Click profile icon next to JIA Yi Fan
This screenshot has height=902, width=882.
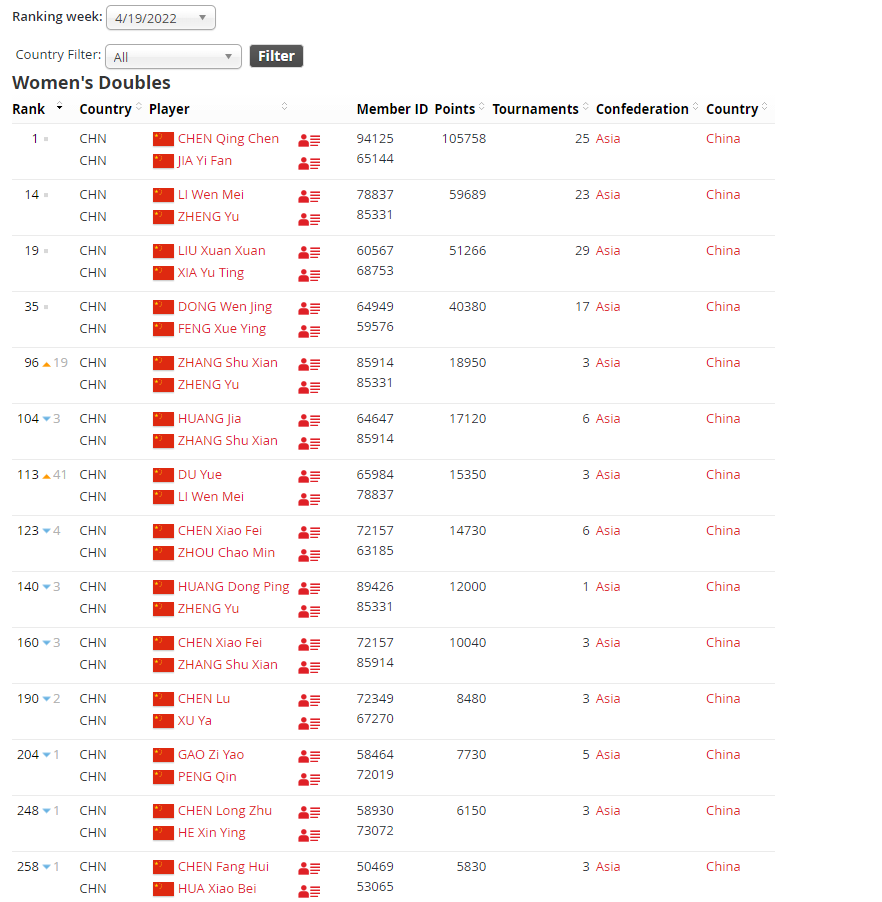pos(309,163)
